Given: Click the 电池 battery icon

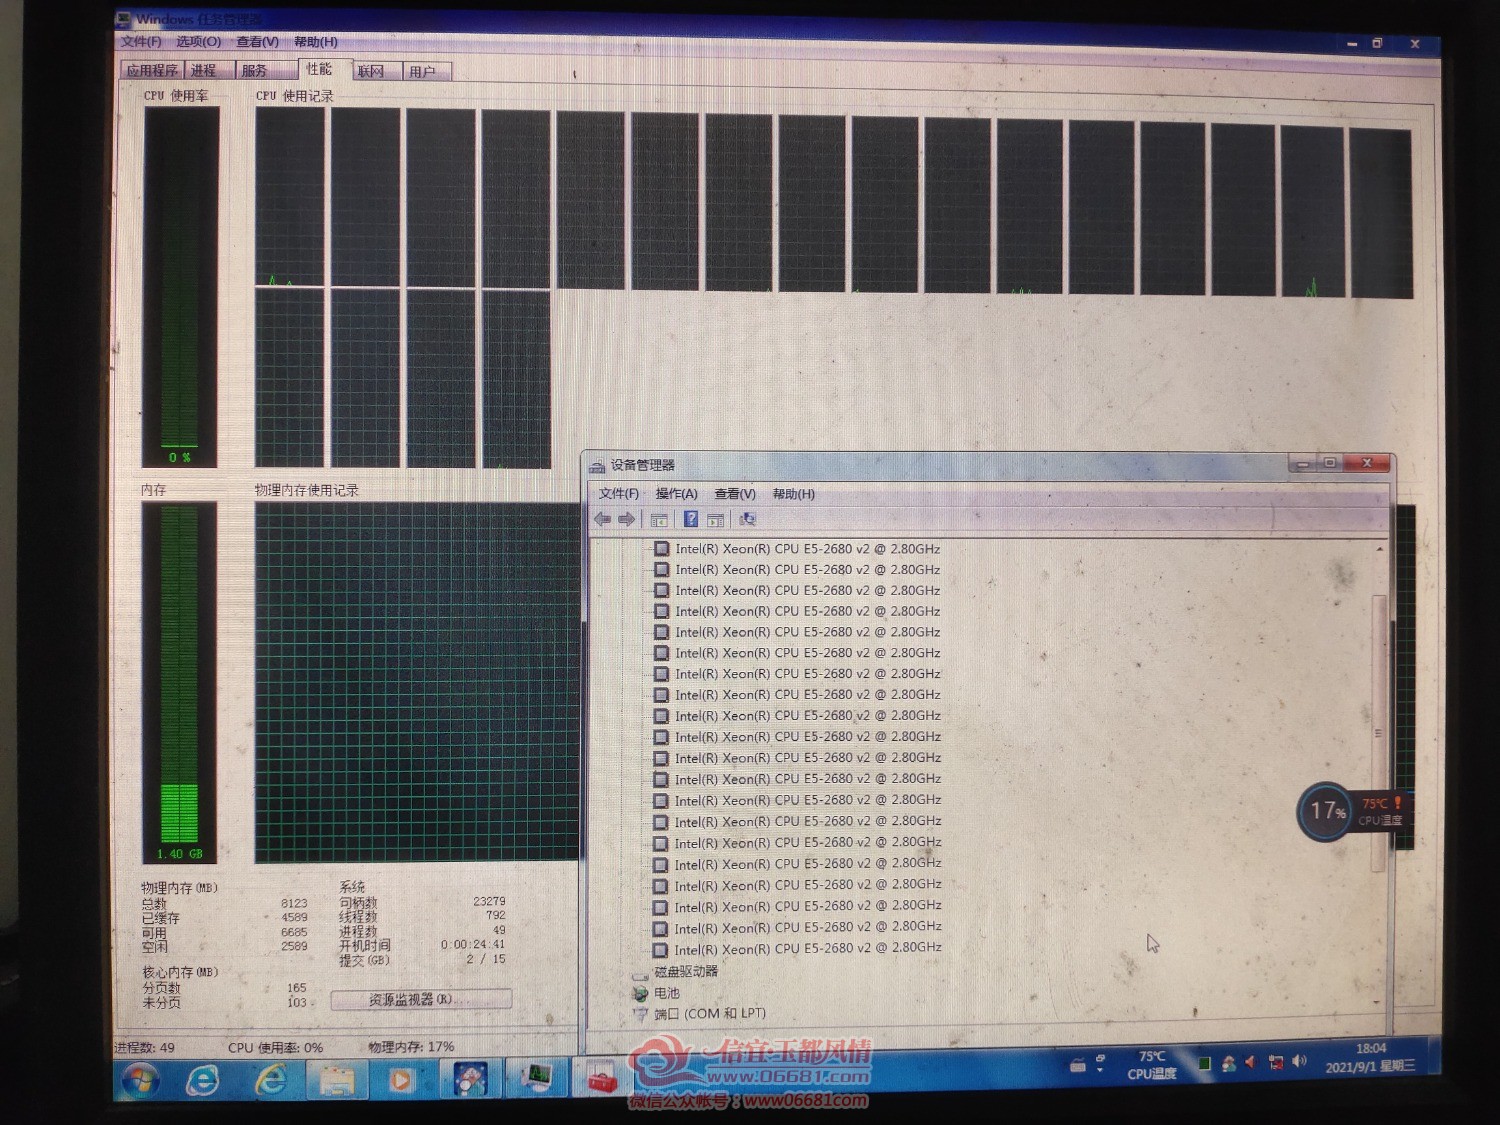Looking at the screenshot, I should [640, 993].
